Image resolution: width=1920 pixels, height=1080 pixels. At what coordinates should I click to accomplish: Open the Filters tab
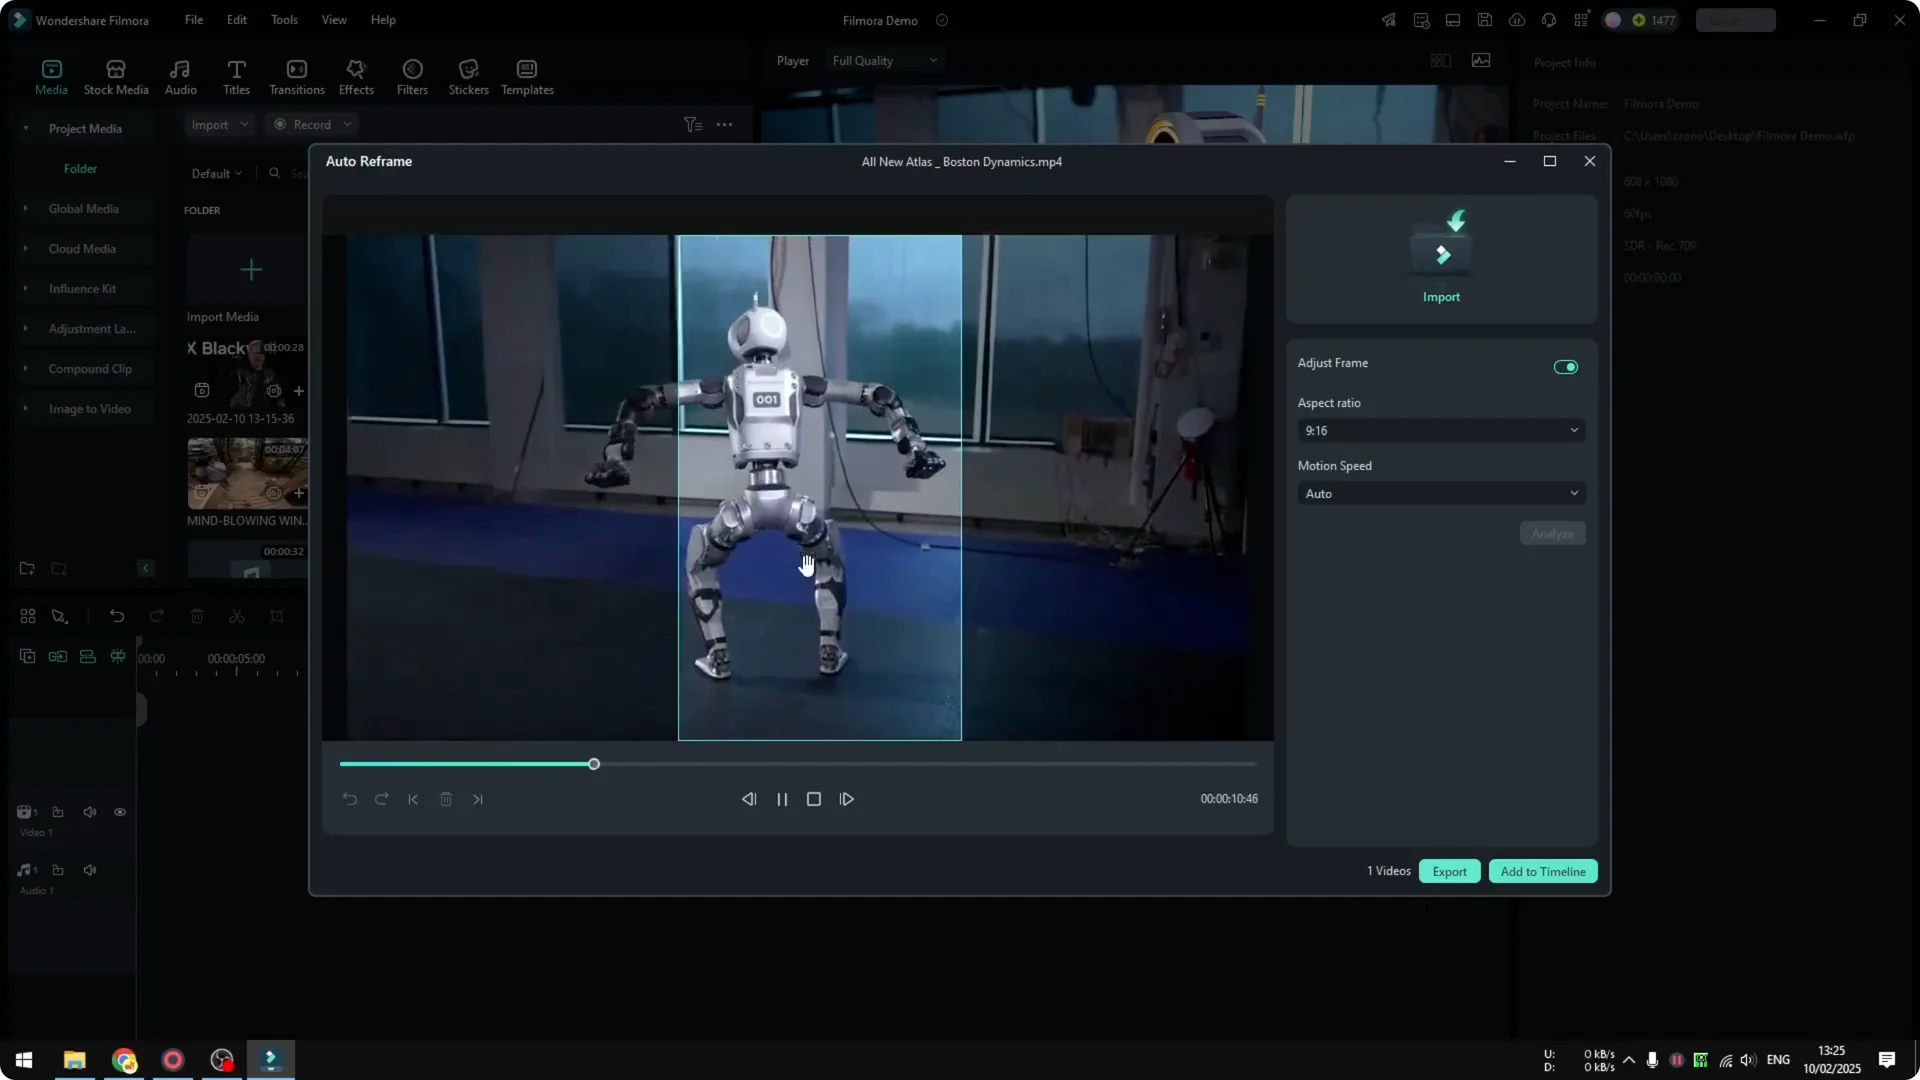(x=412, y=77)
